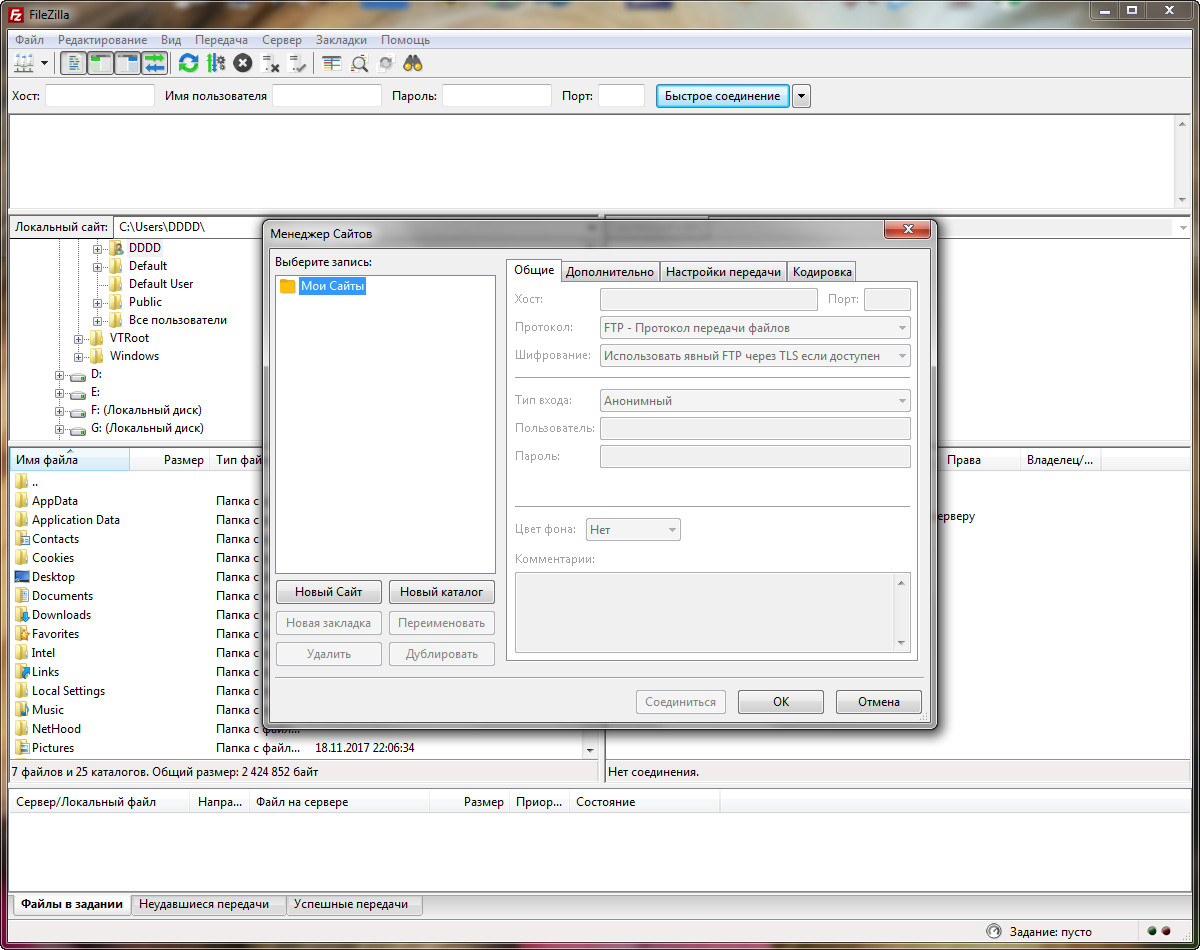Switch to the Дополнительно tab
The width and height of the screenshot is (1200, 950).
click(610, 272)
